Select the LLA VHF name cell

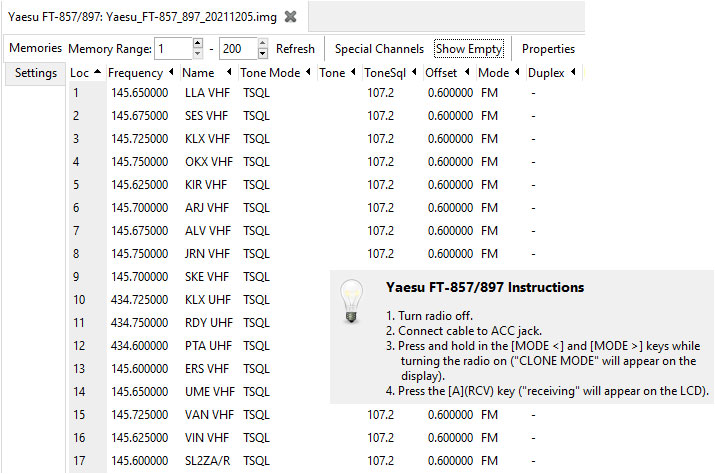[207, 93]
